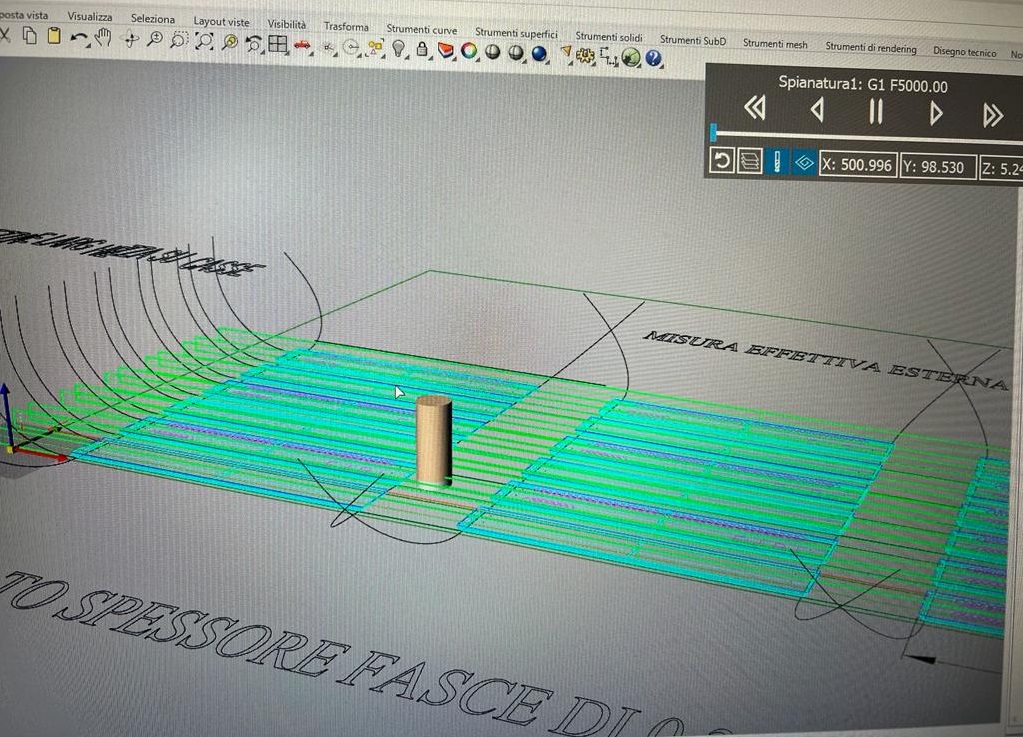Click the beige cylindrical cutter in the viewport
1023x737 pixels.
pyautogui.click(x=434, y=441)
